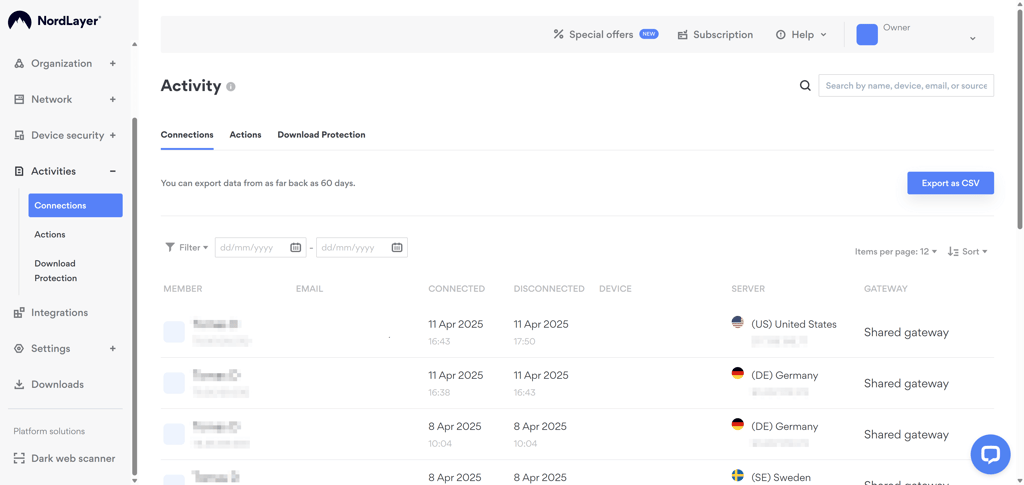Click the "(US) United States" server cell

tap(793, 324)
